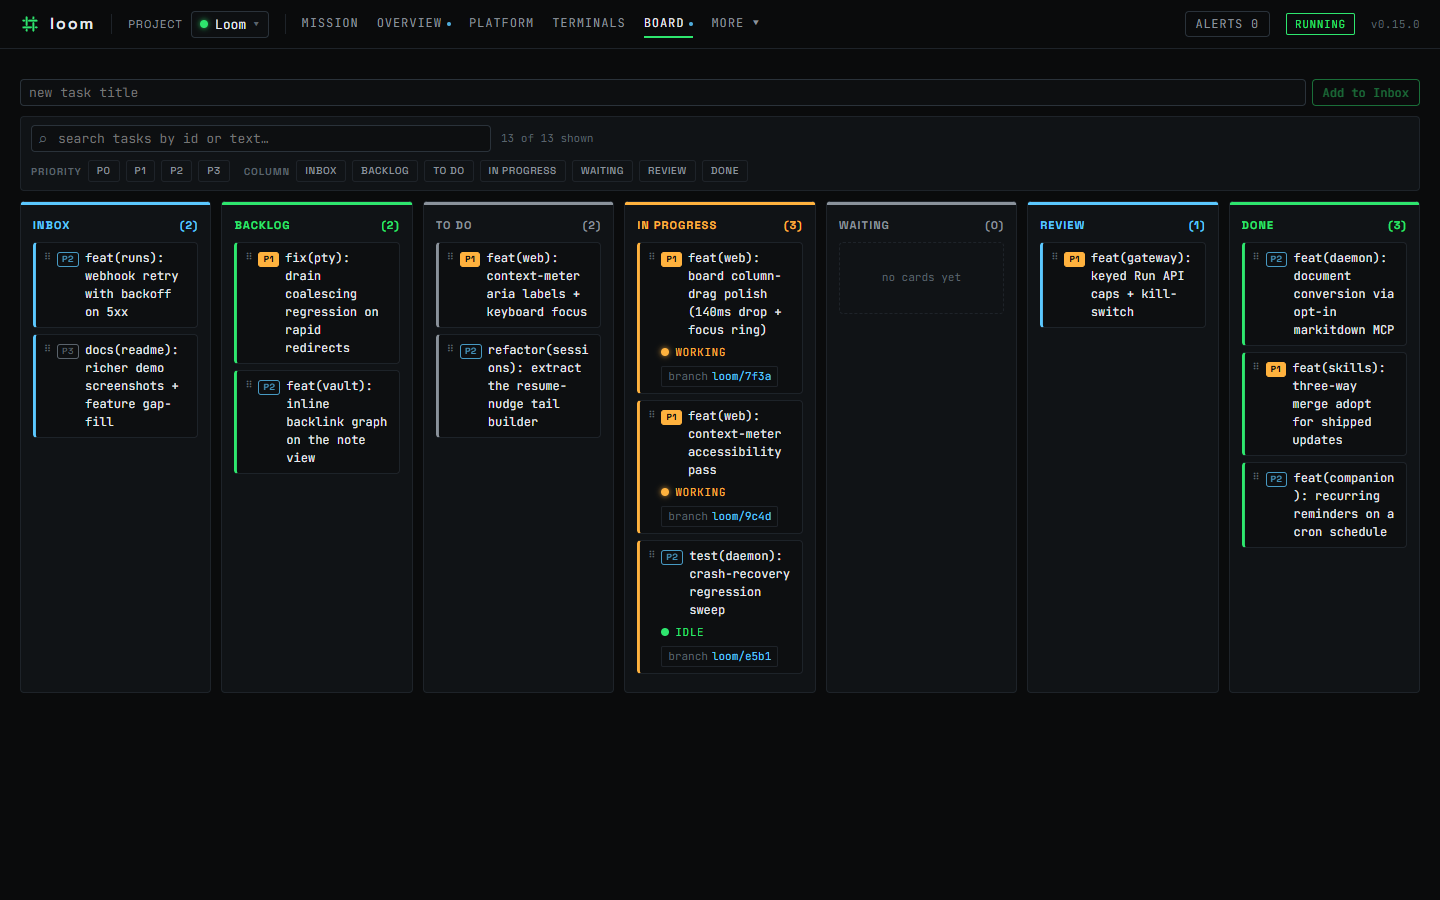Click the INBOX column header
The height and width of the screenshot is (900, 1440).
pyautogui.click(x=115, y=225)
